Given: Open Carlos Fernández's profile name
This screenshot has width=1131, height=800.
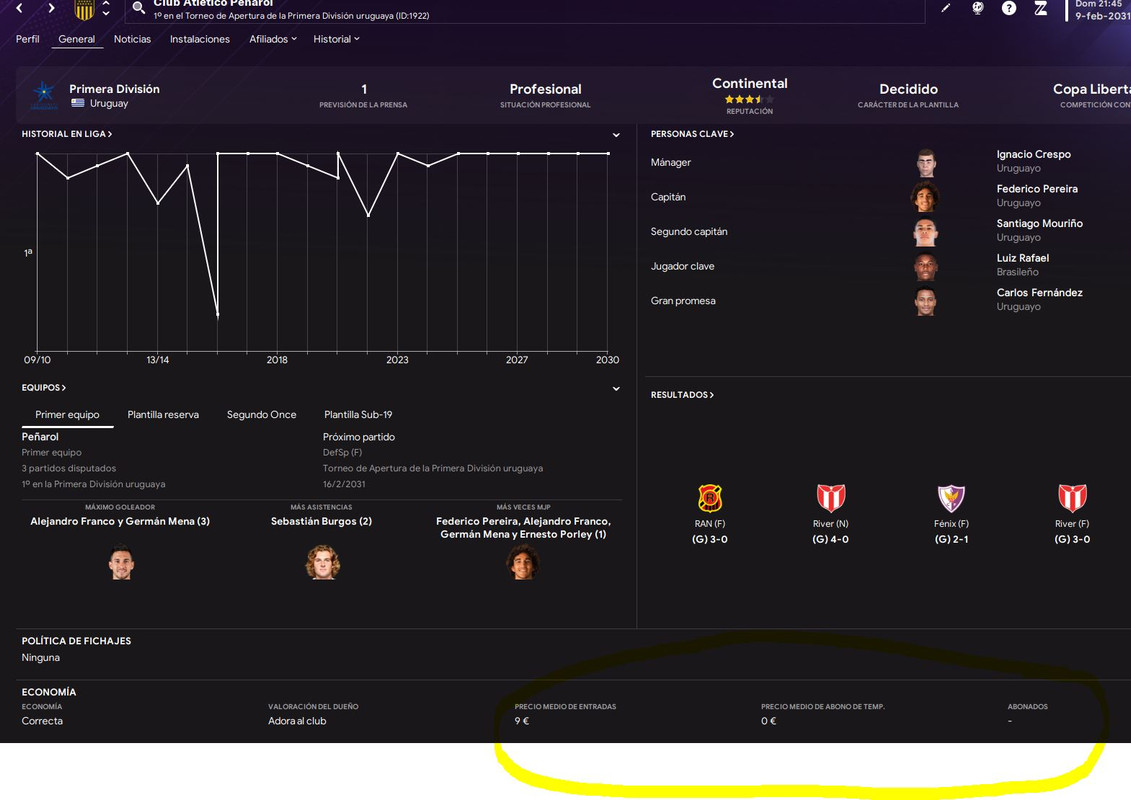Looking at the screenshot, I should (x=1039, y=293).
